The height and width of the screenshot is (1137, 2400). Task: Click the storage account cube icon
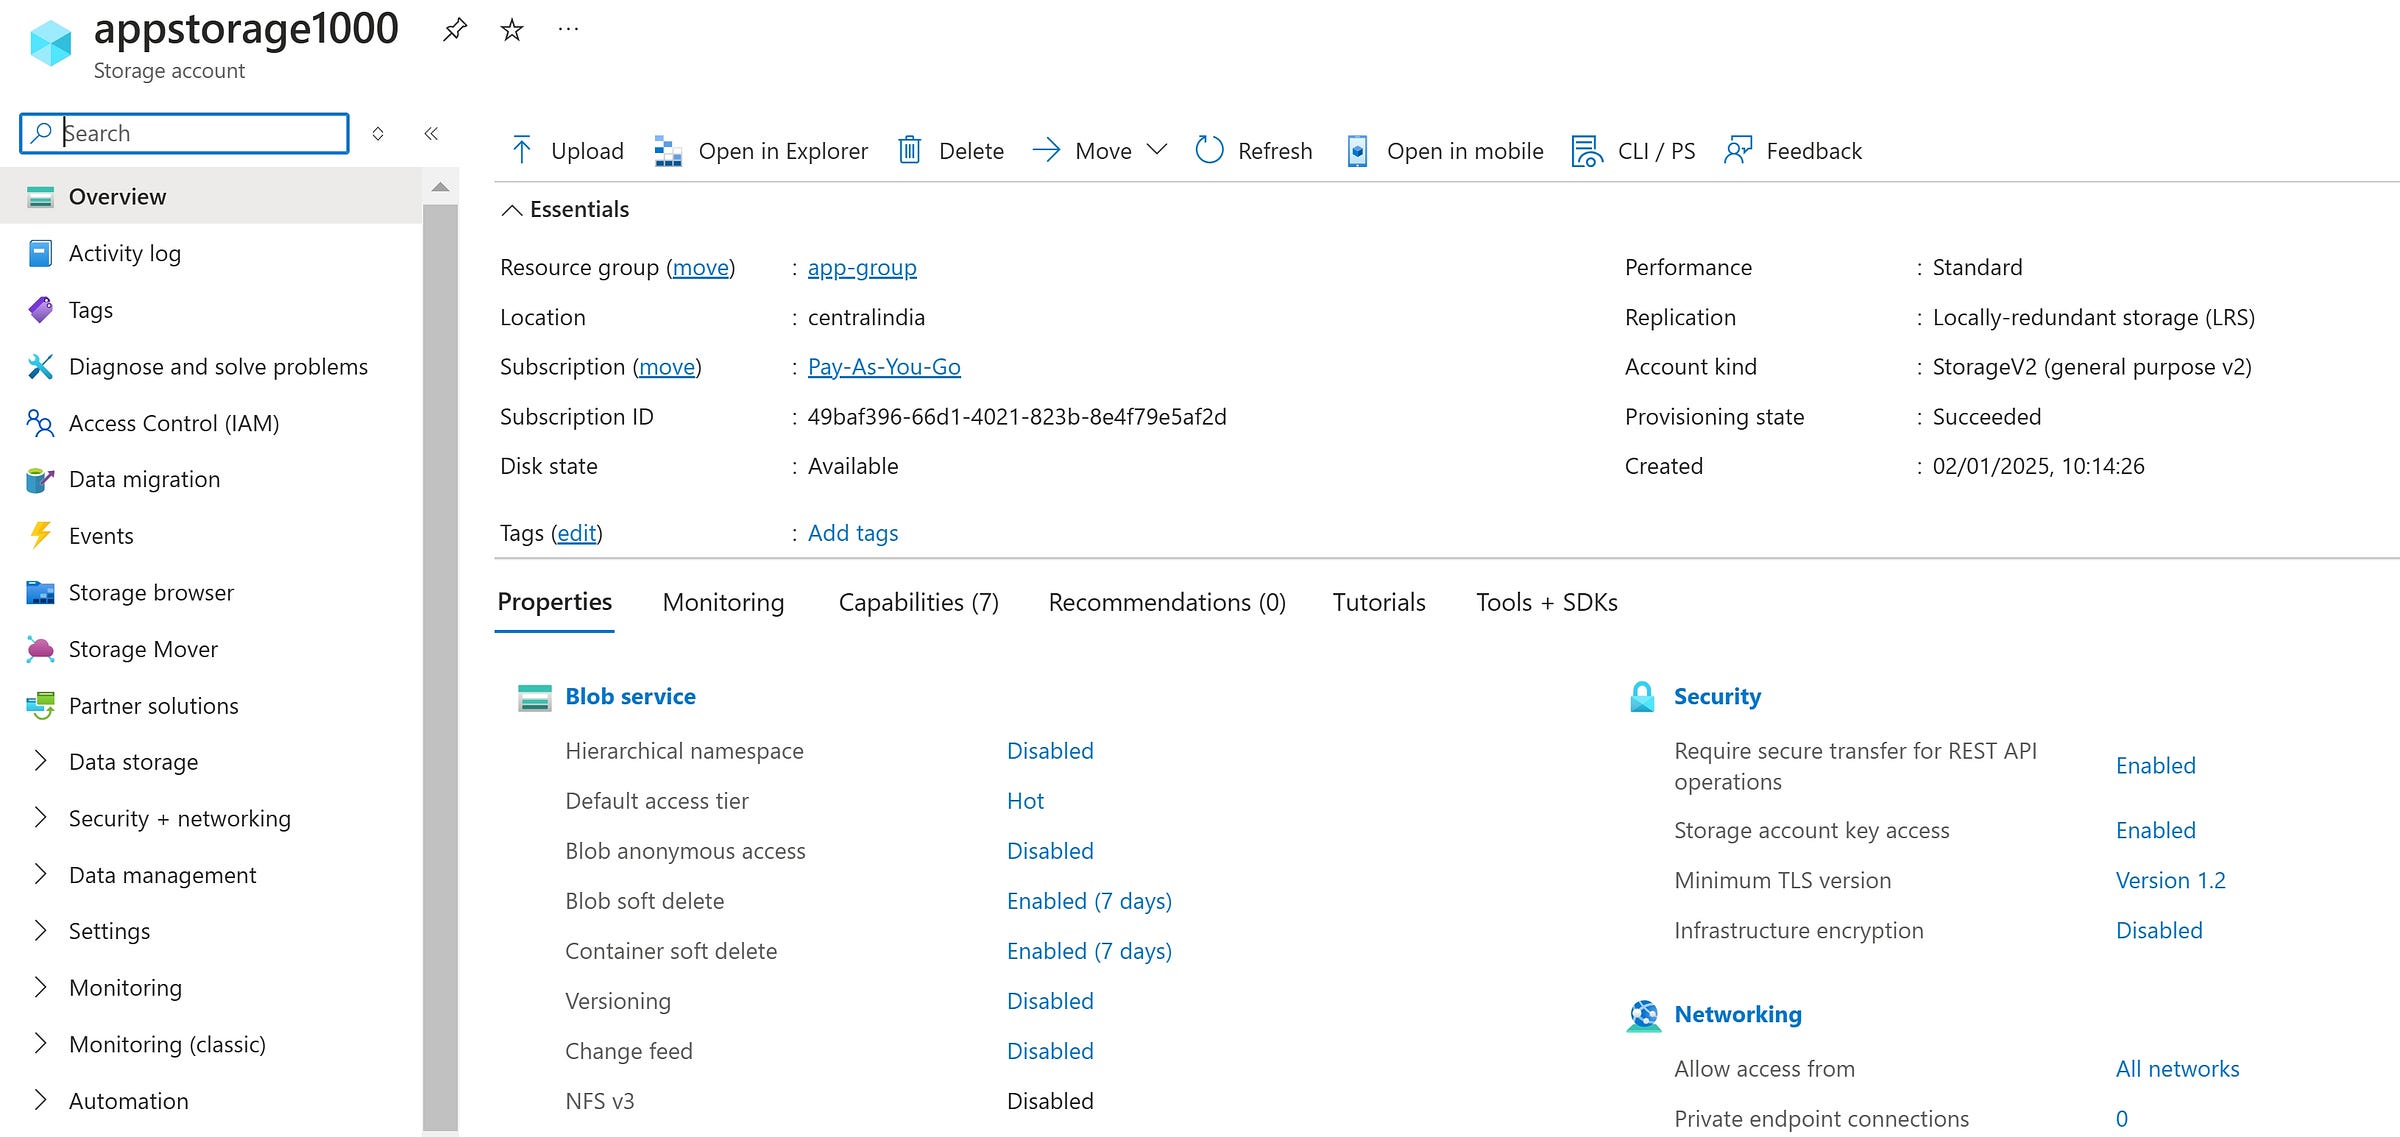50,44
